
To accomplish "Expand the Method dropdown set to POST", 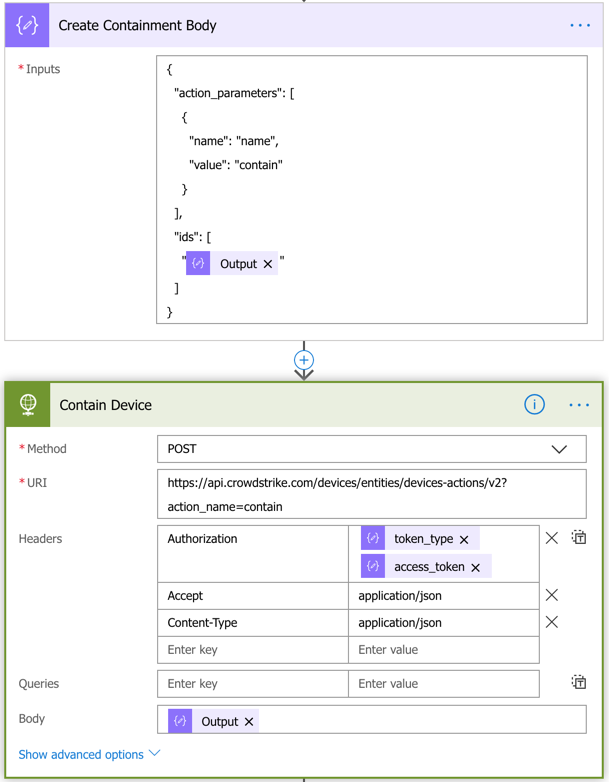I will 559,449.
